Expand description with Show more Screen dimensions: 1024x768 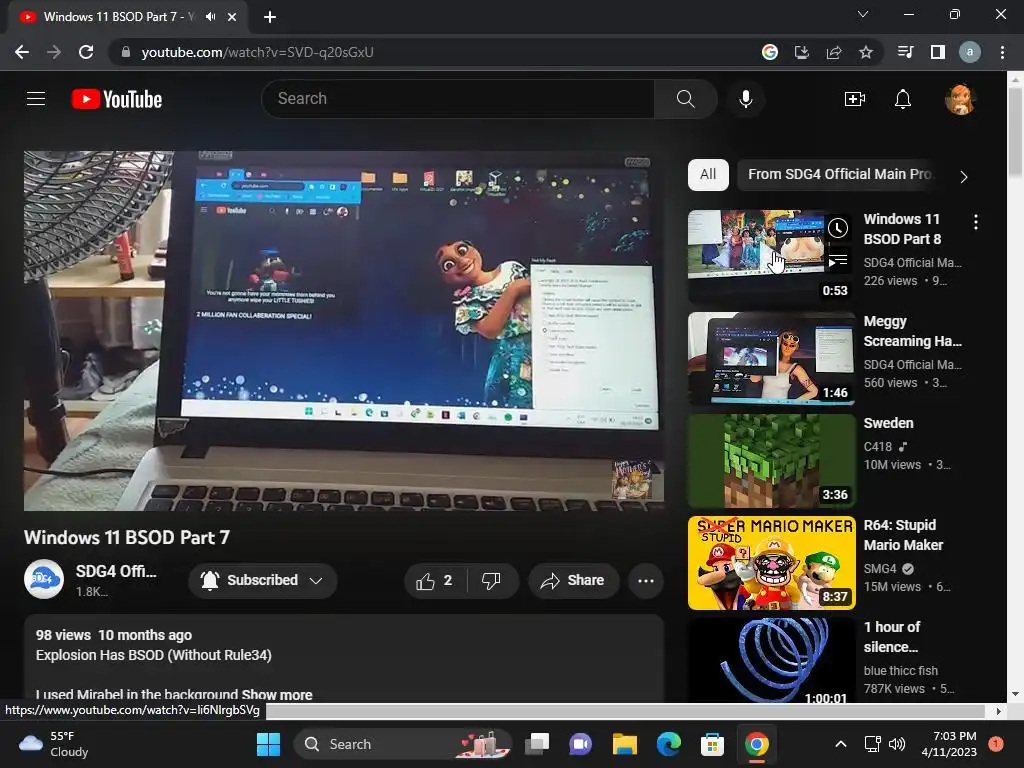(277, 695)
